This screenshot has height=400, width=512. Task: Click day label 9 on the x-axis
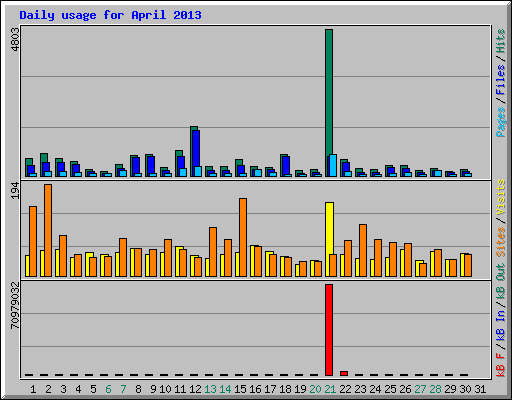(153, 389)
